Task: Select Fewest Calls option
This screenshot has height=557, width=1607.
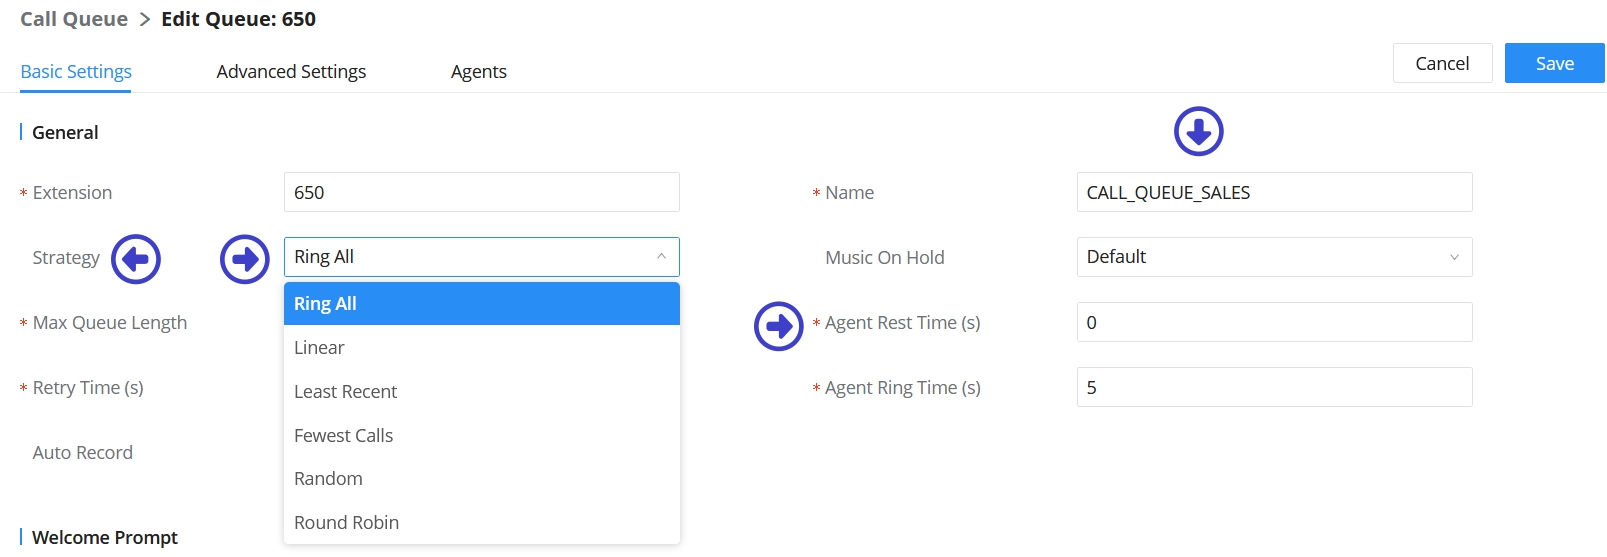Action: coord(481,436)
